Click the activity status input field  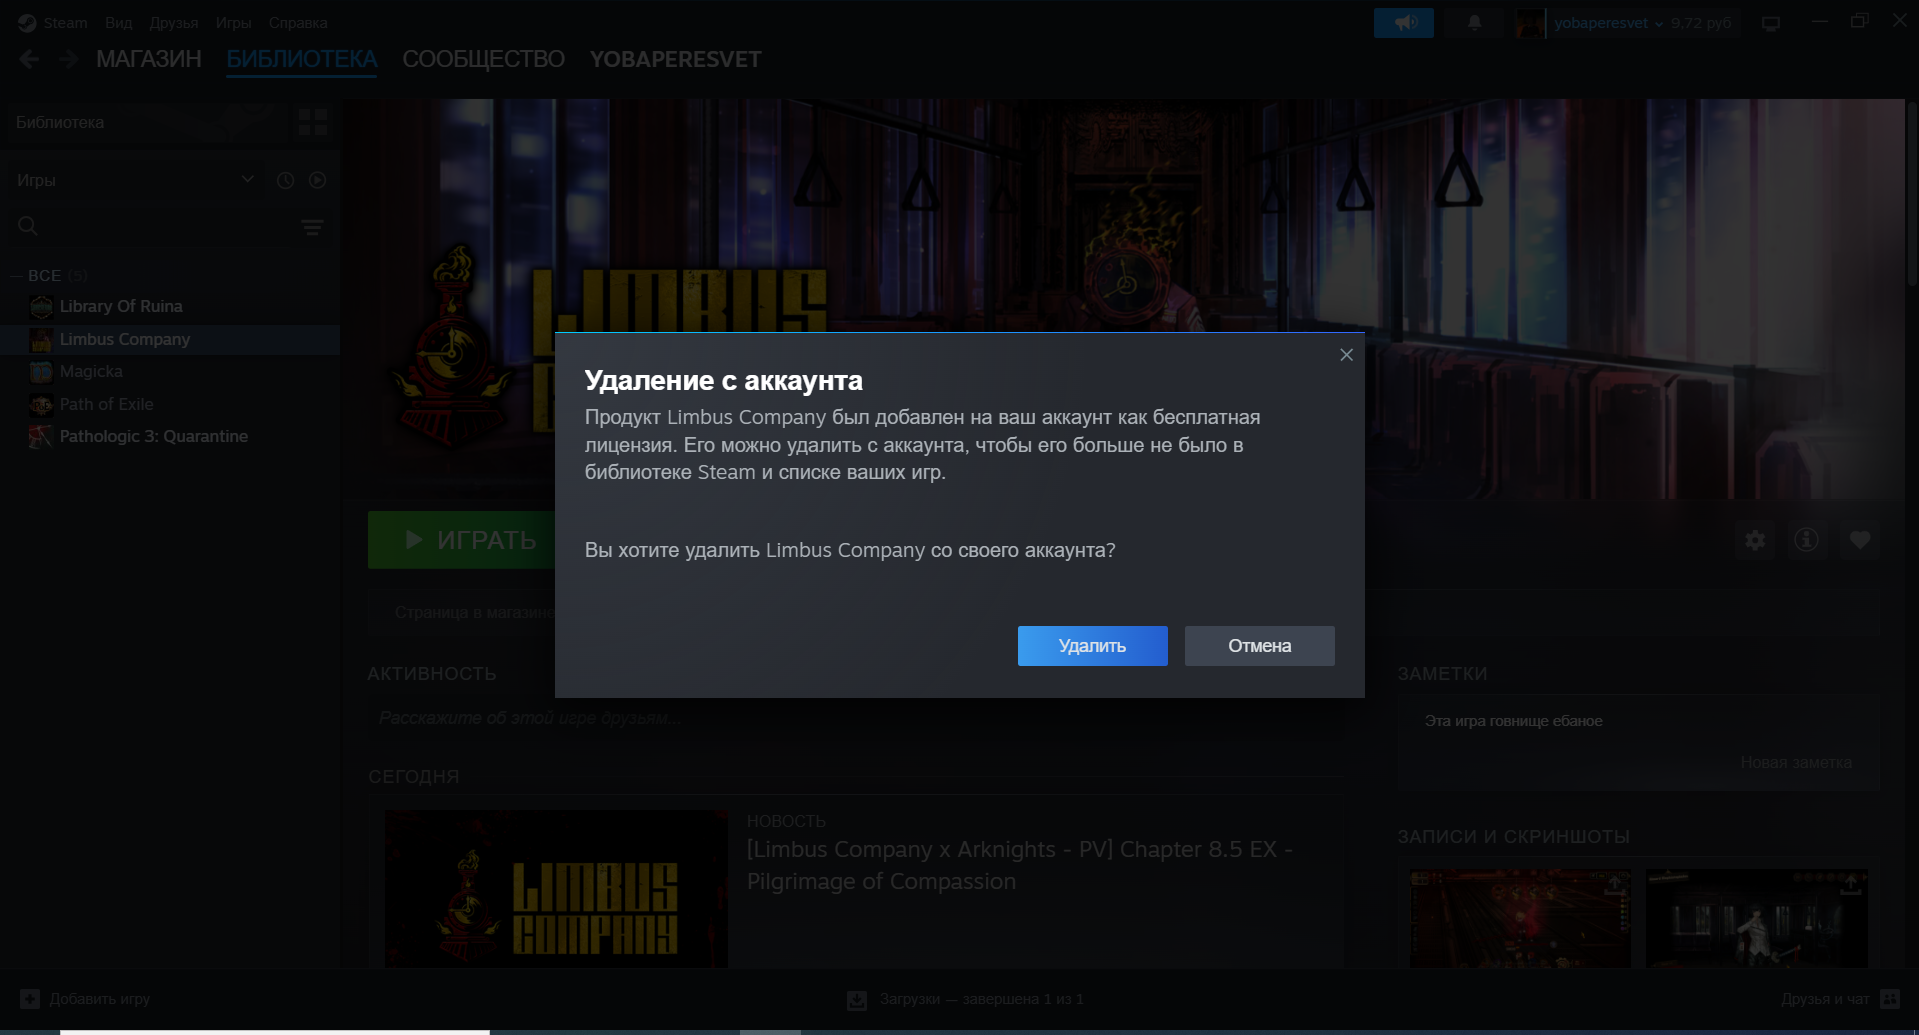tap(855, 718)
